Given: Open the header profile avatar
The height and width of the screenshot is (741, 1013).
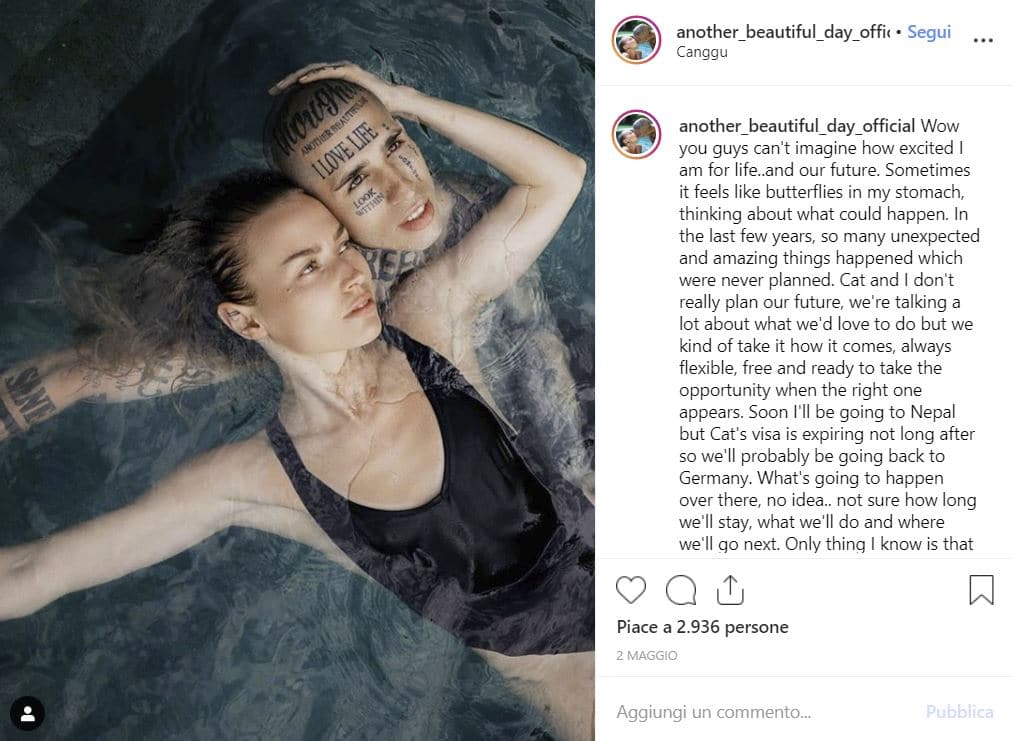Looking at the screenshot, I should 636,40.
